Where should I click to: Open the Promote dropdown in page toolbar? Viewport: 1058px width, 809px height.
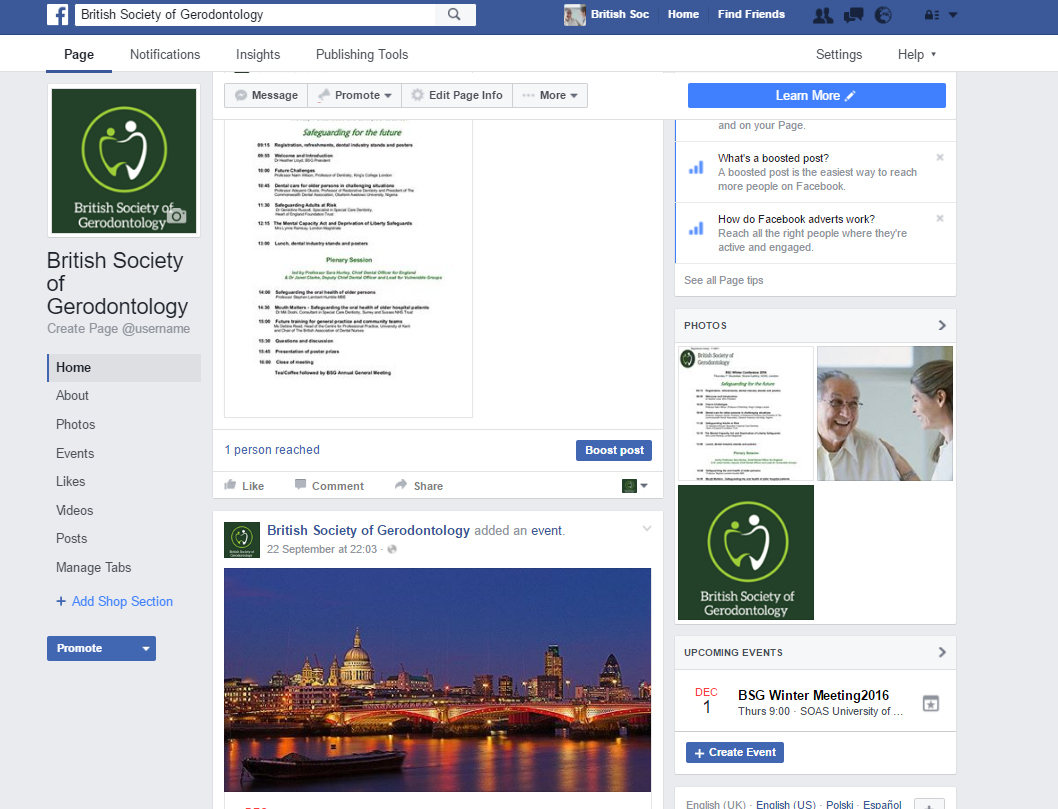tap(355, 95)
